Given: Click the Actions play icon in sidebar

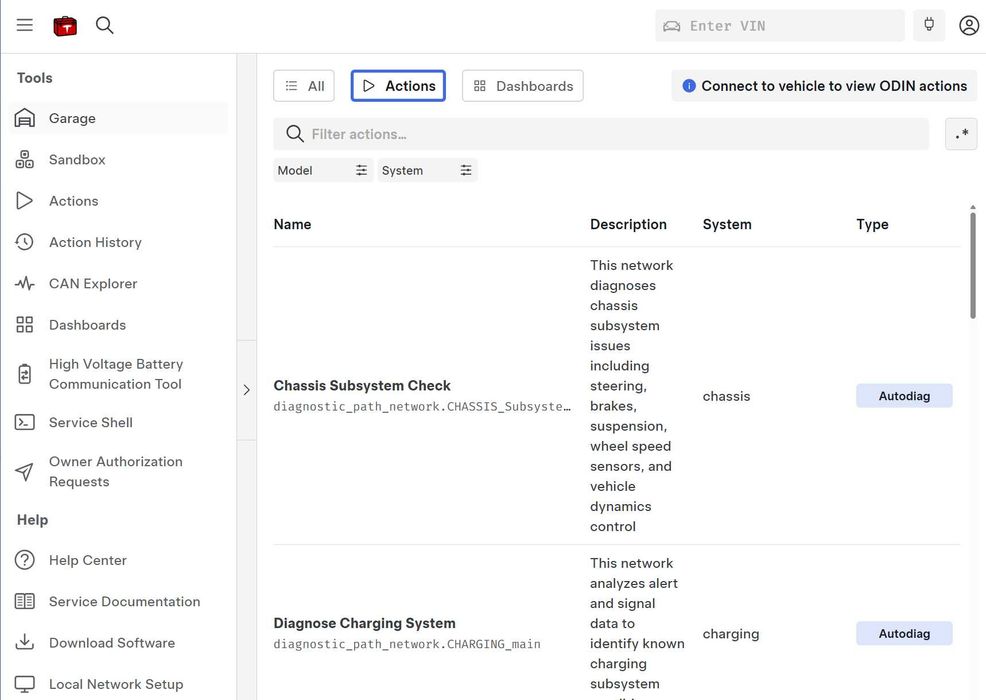Looking at the screenshot, I should 25,201.
